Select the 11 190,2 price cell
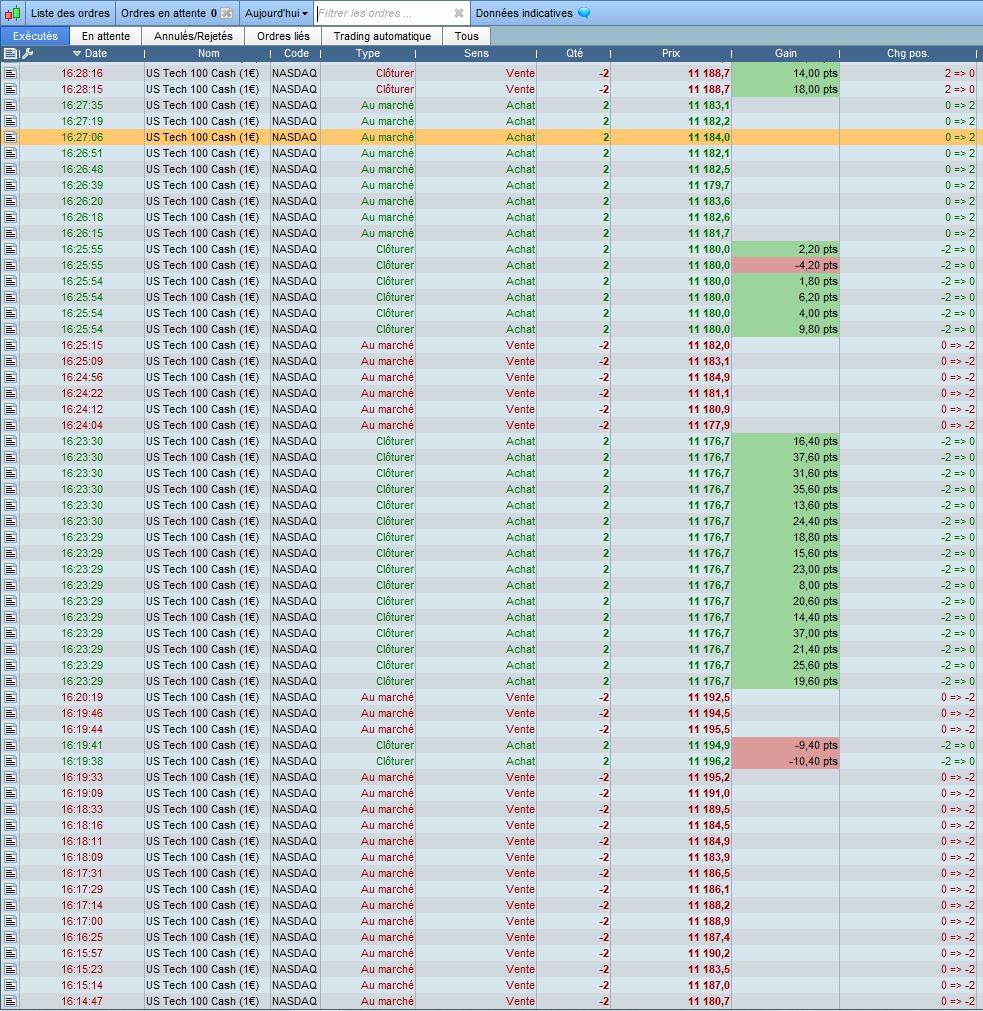 click(671, 953)
